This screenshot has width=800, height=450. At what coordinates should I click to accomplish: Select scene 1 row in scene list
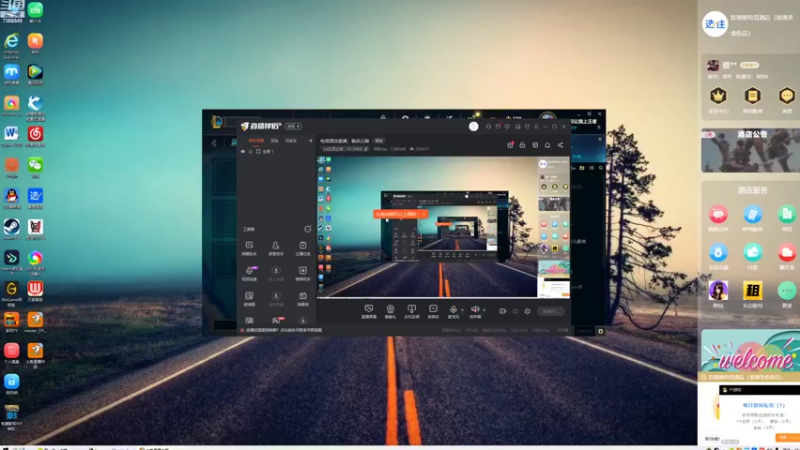point(276,152)
